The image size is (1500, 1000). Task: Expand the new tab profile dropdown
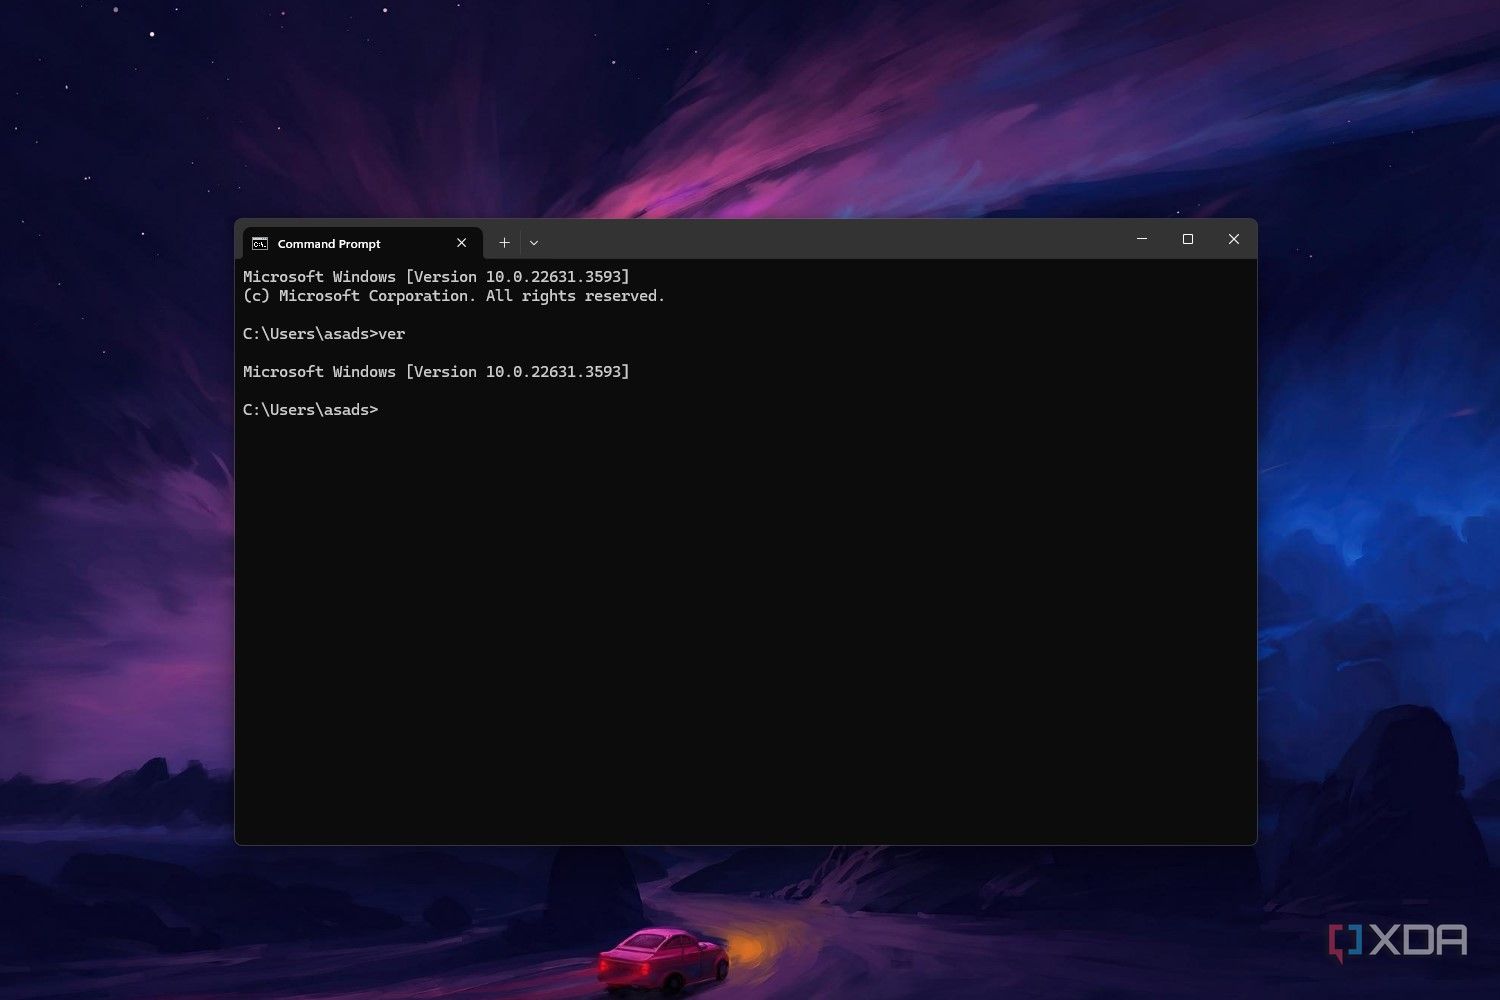534,243
